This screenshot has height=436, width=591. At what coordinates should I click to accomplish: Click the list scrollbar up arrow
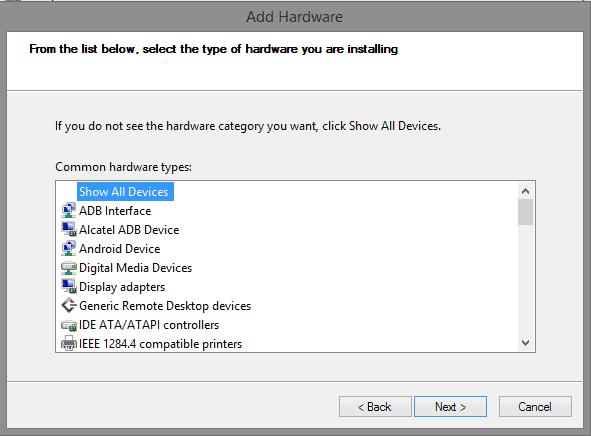tap(525, 191)
